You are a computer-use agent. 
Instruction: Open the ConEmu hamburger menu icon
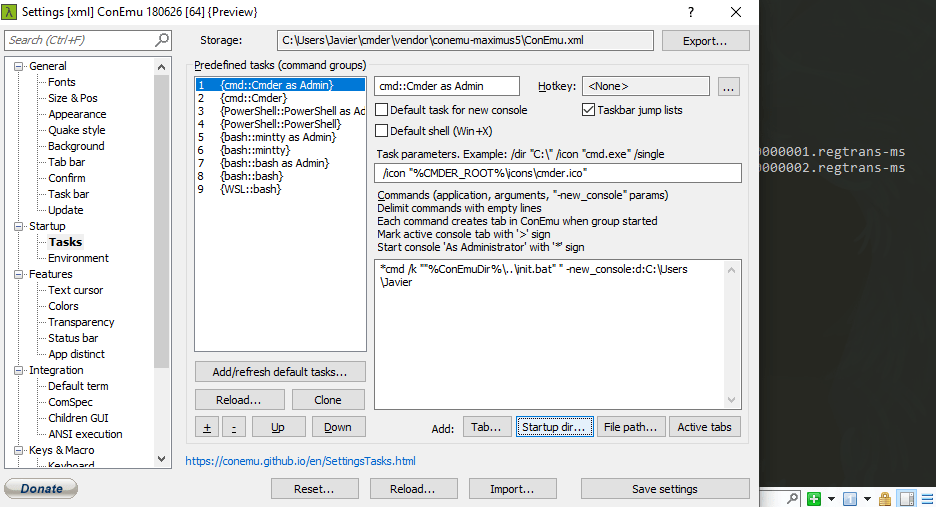tap(927, 498)
